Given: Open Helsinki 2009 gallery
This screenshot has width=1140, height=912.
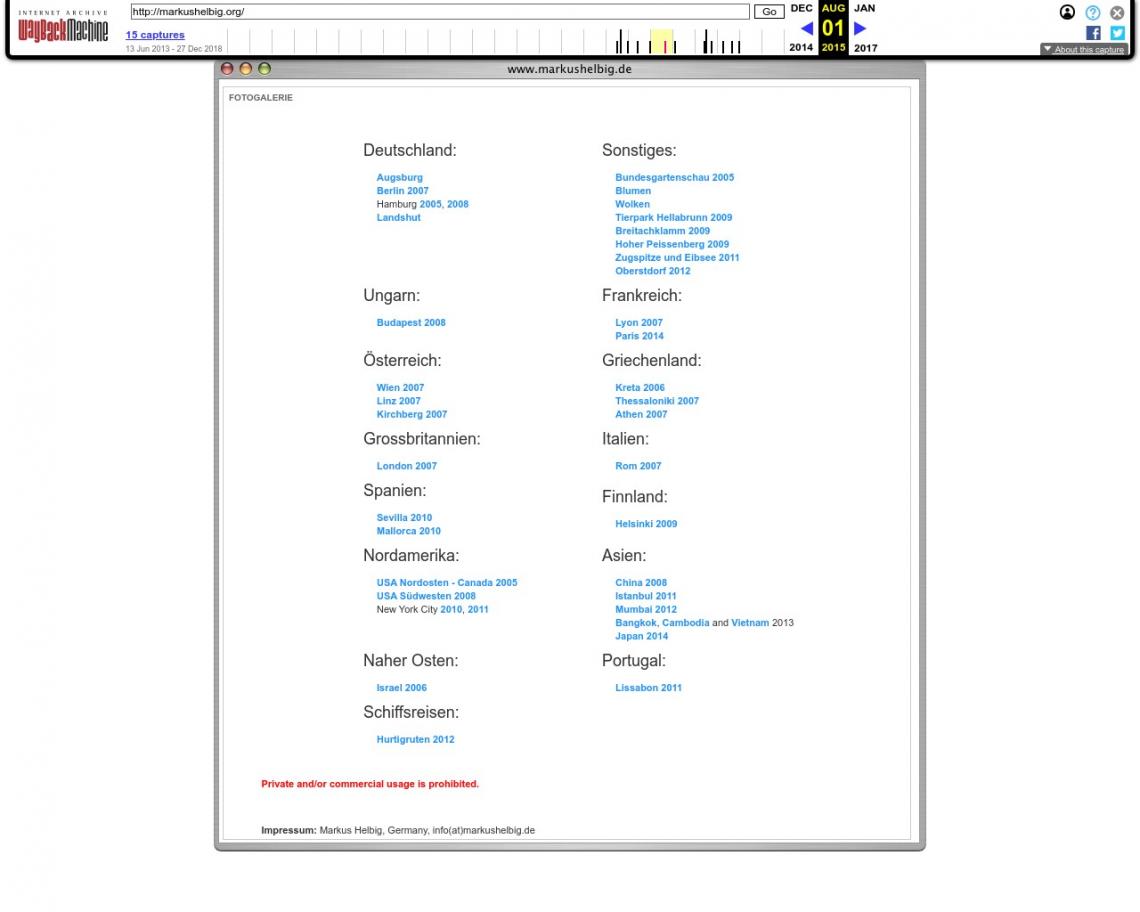Looking at the screenshot, I should click(646, 524).
